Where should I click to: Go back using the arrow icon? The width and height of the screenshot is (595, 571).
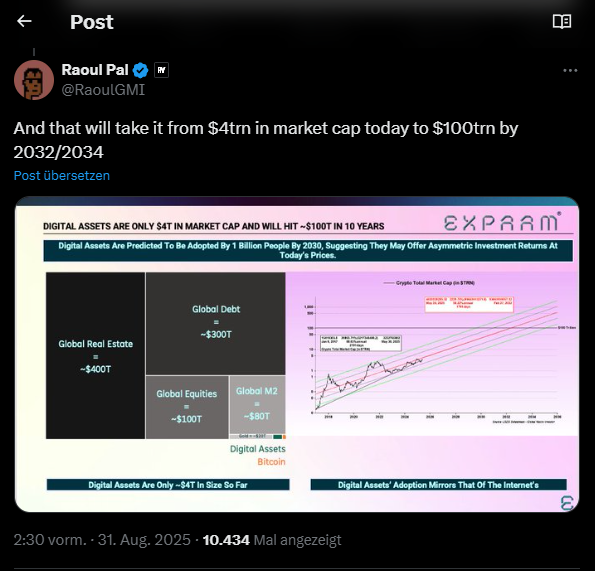[x=24, y=21]
